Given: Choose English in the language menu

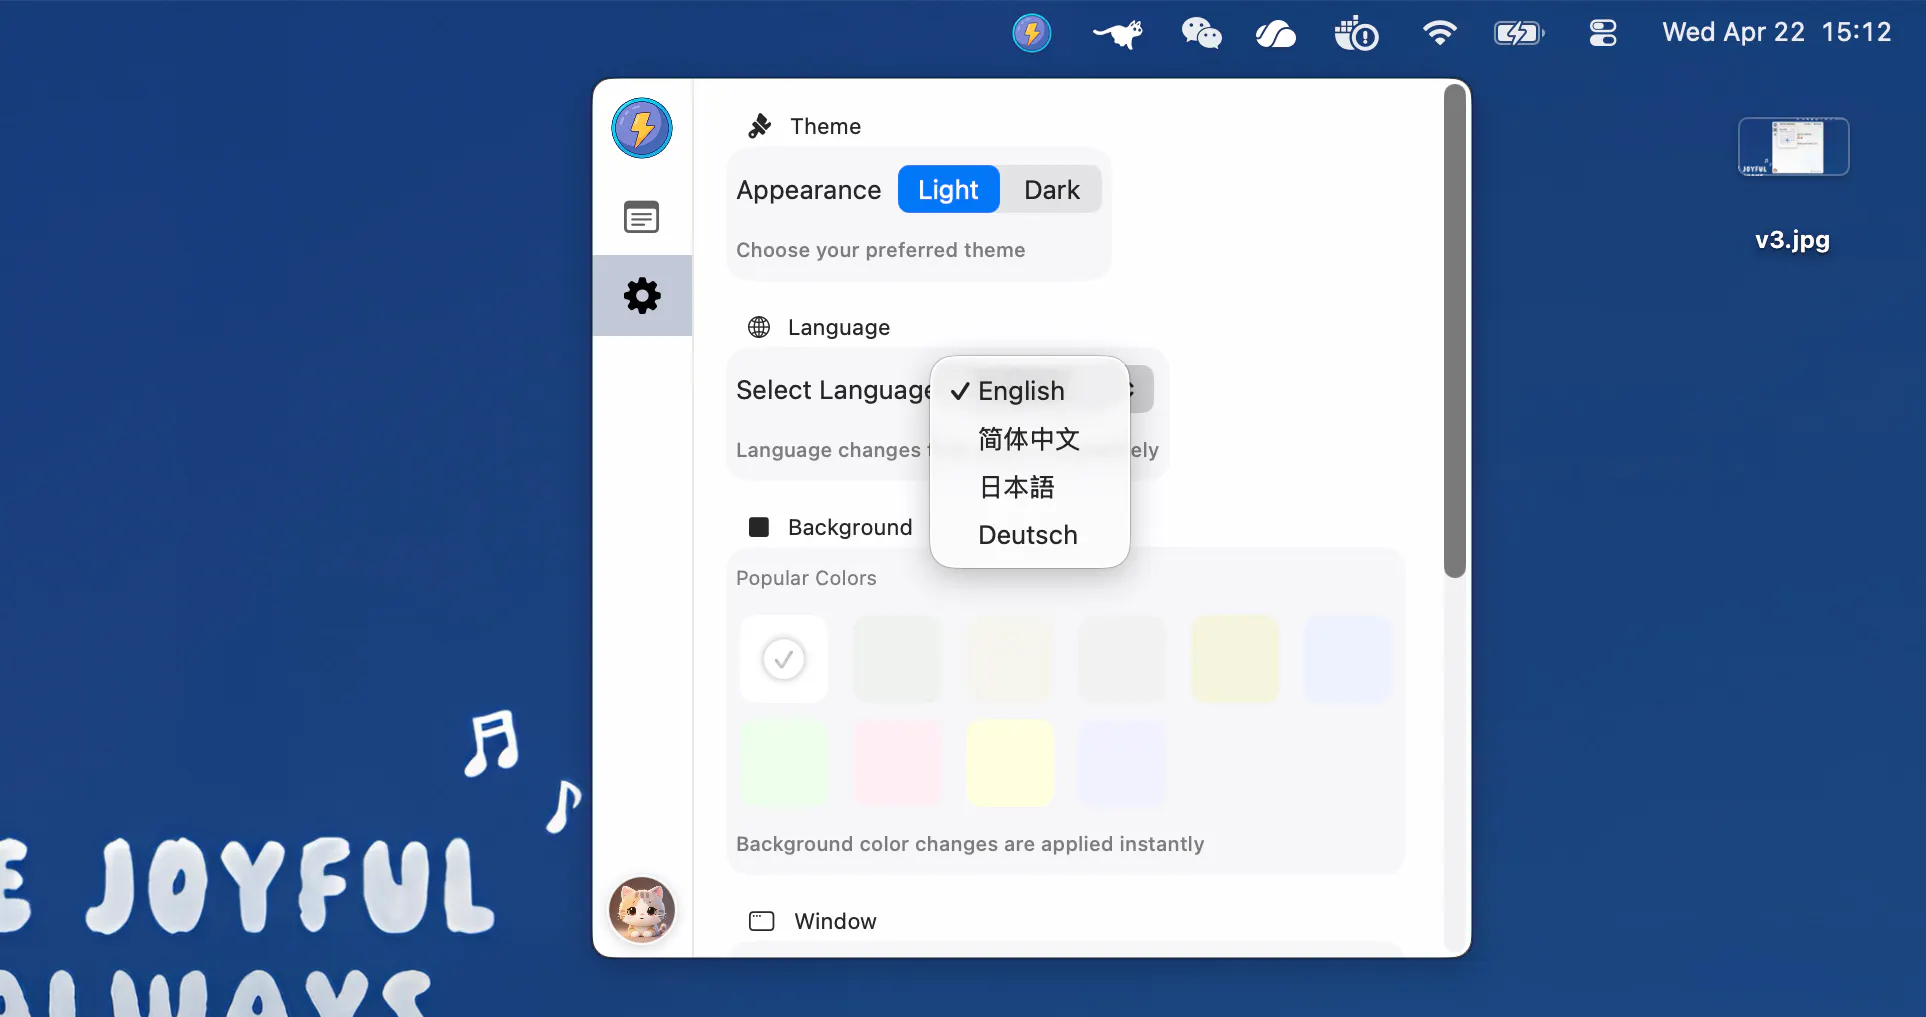Looking at the screenshot, I should (1030, 391).
